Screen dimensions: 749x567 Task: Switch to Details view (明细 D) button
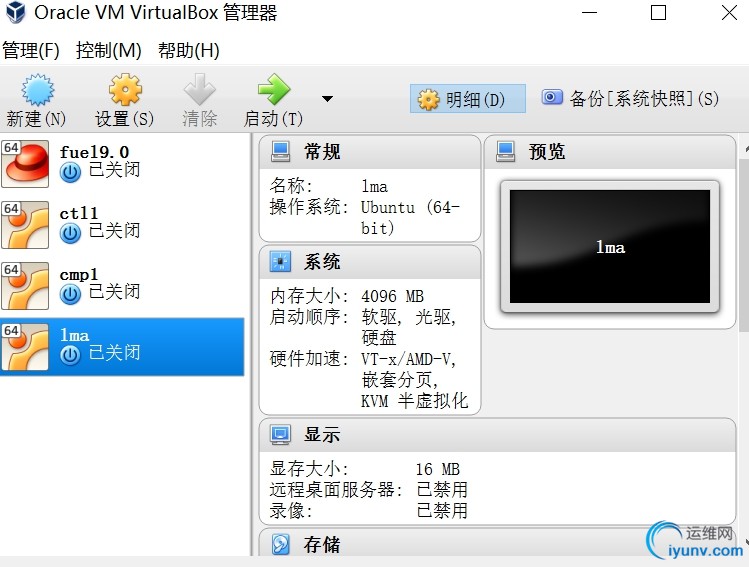[x=468, y=99]
